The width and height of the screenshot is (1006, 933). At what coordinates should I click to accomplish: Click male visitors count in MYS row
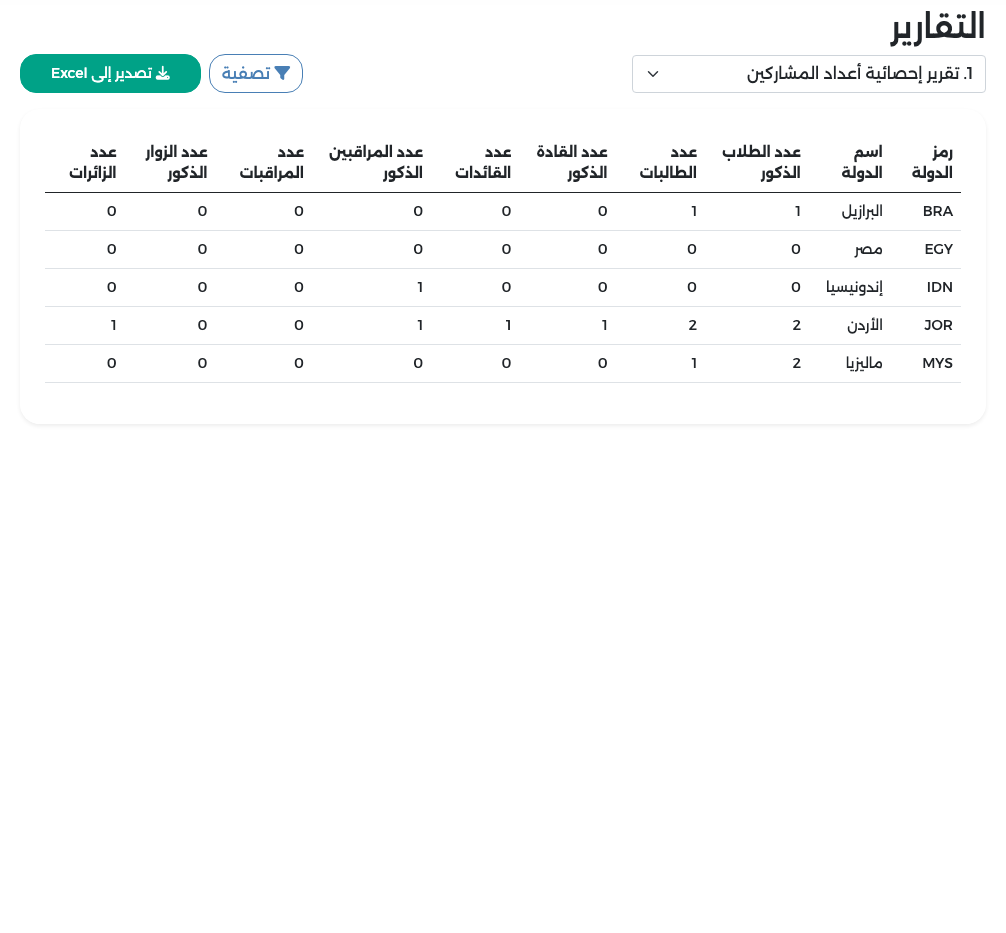[x=202, y=363]
